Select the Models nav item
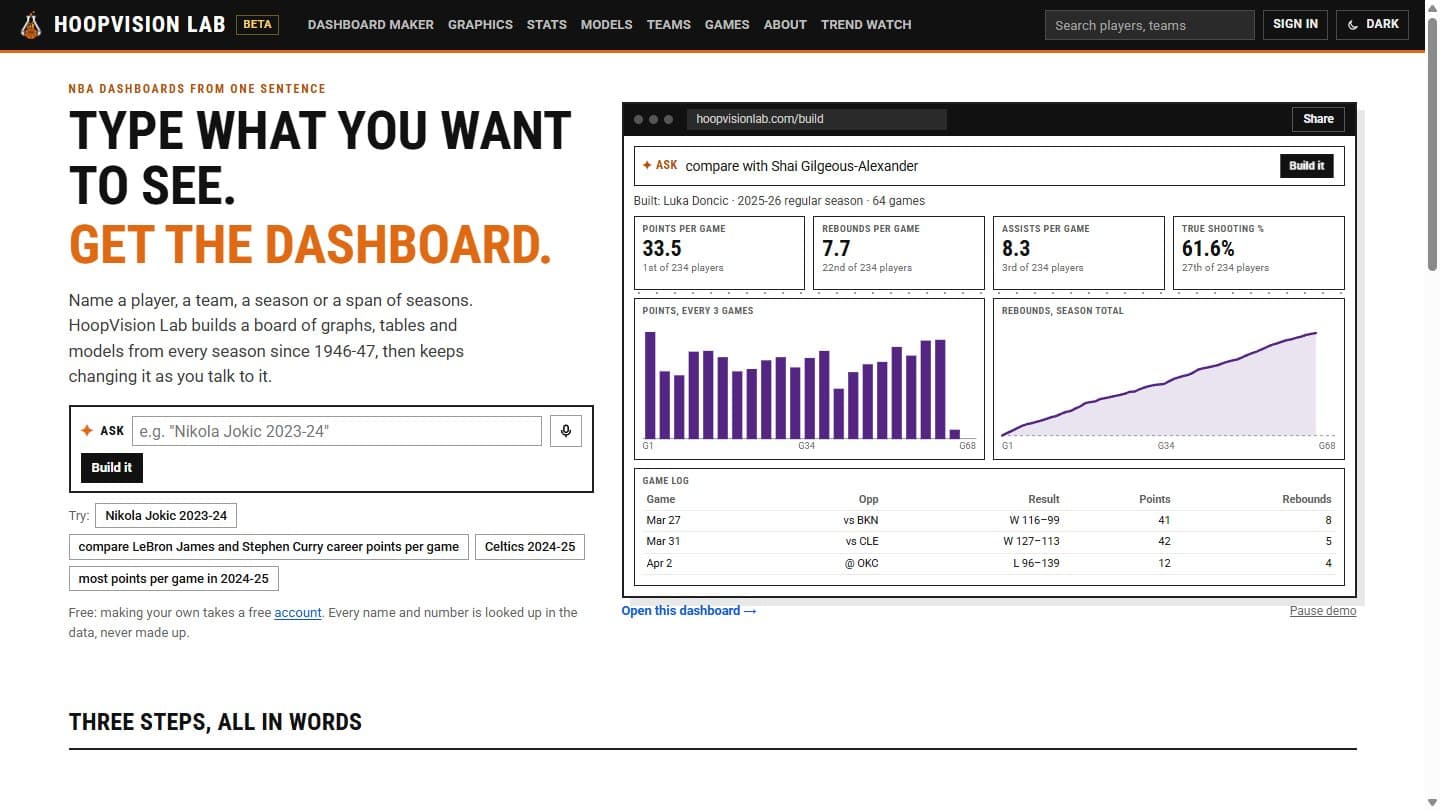Screen dimensions: 1440x810 [x=607, y=25]
